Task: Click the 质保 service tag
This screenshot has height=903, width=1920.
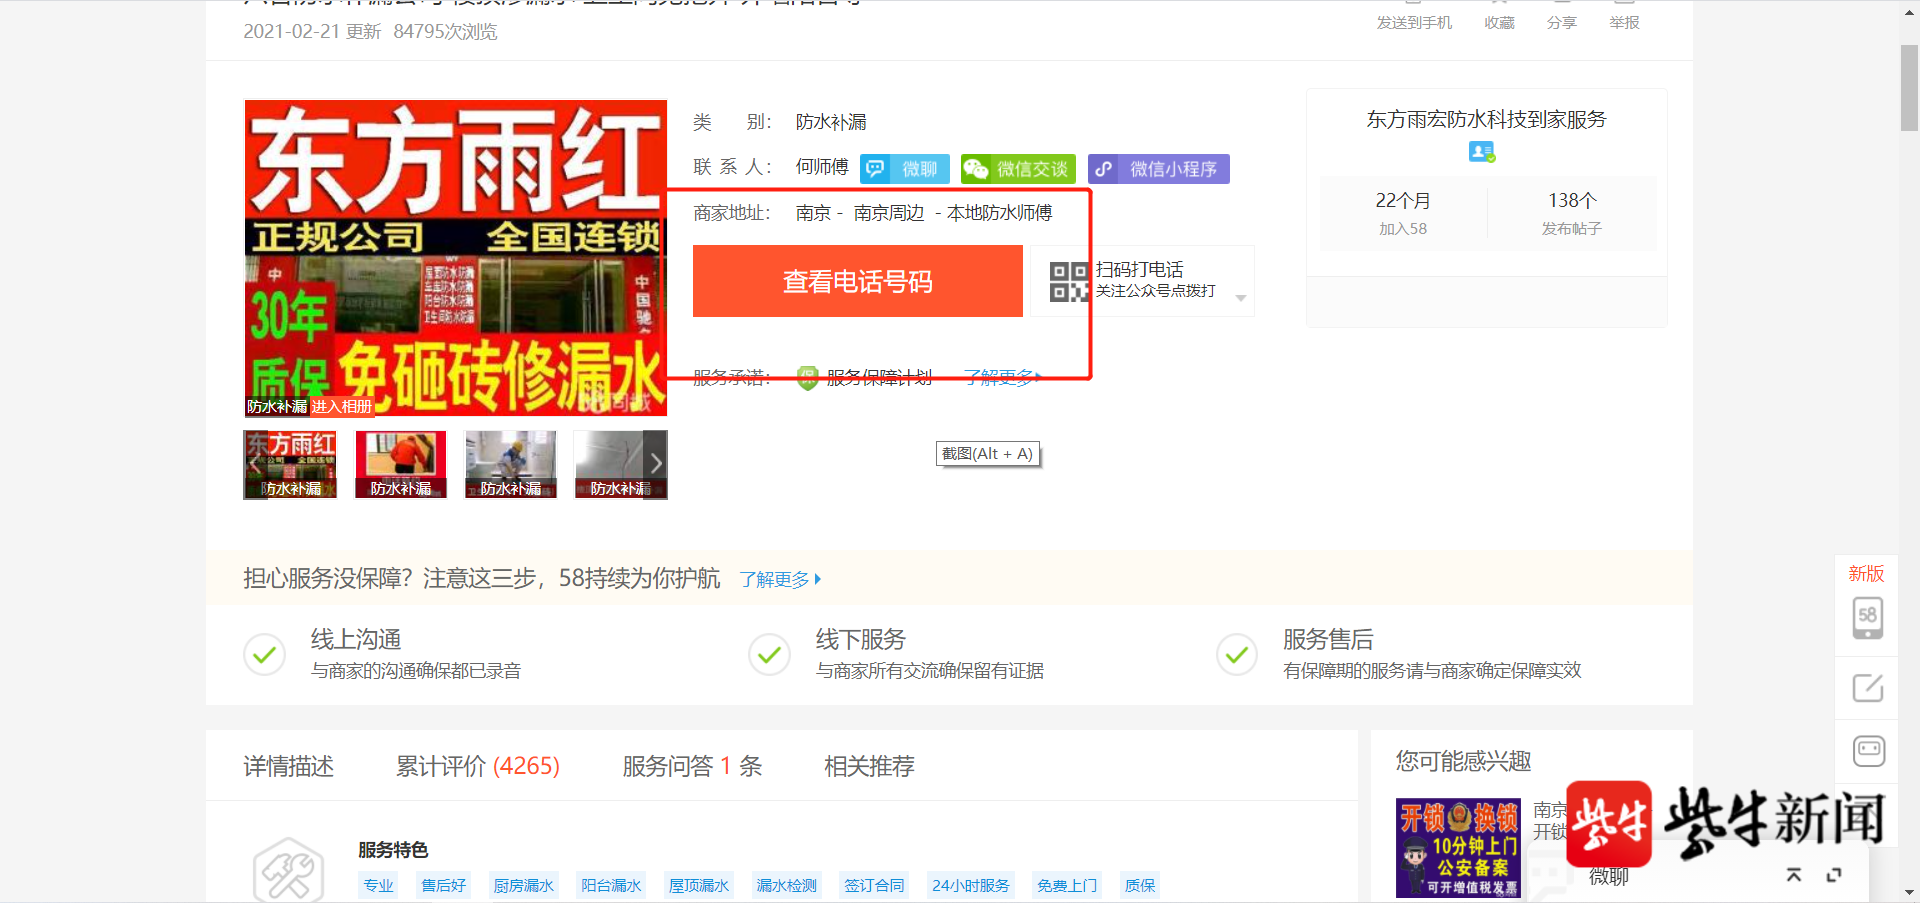Action: tap(1140, 885)
